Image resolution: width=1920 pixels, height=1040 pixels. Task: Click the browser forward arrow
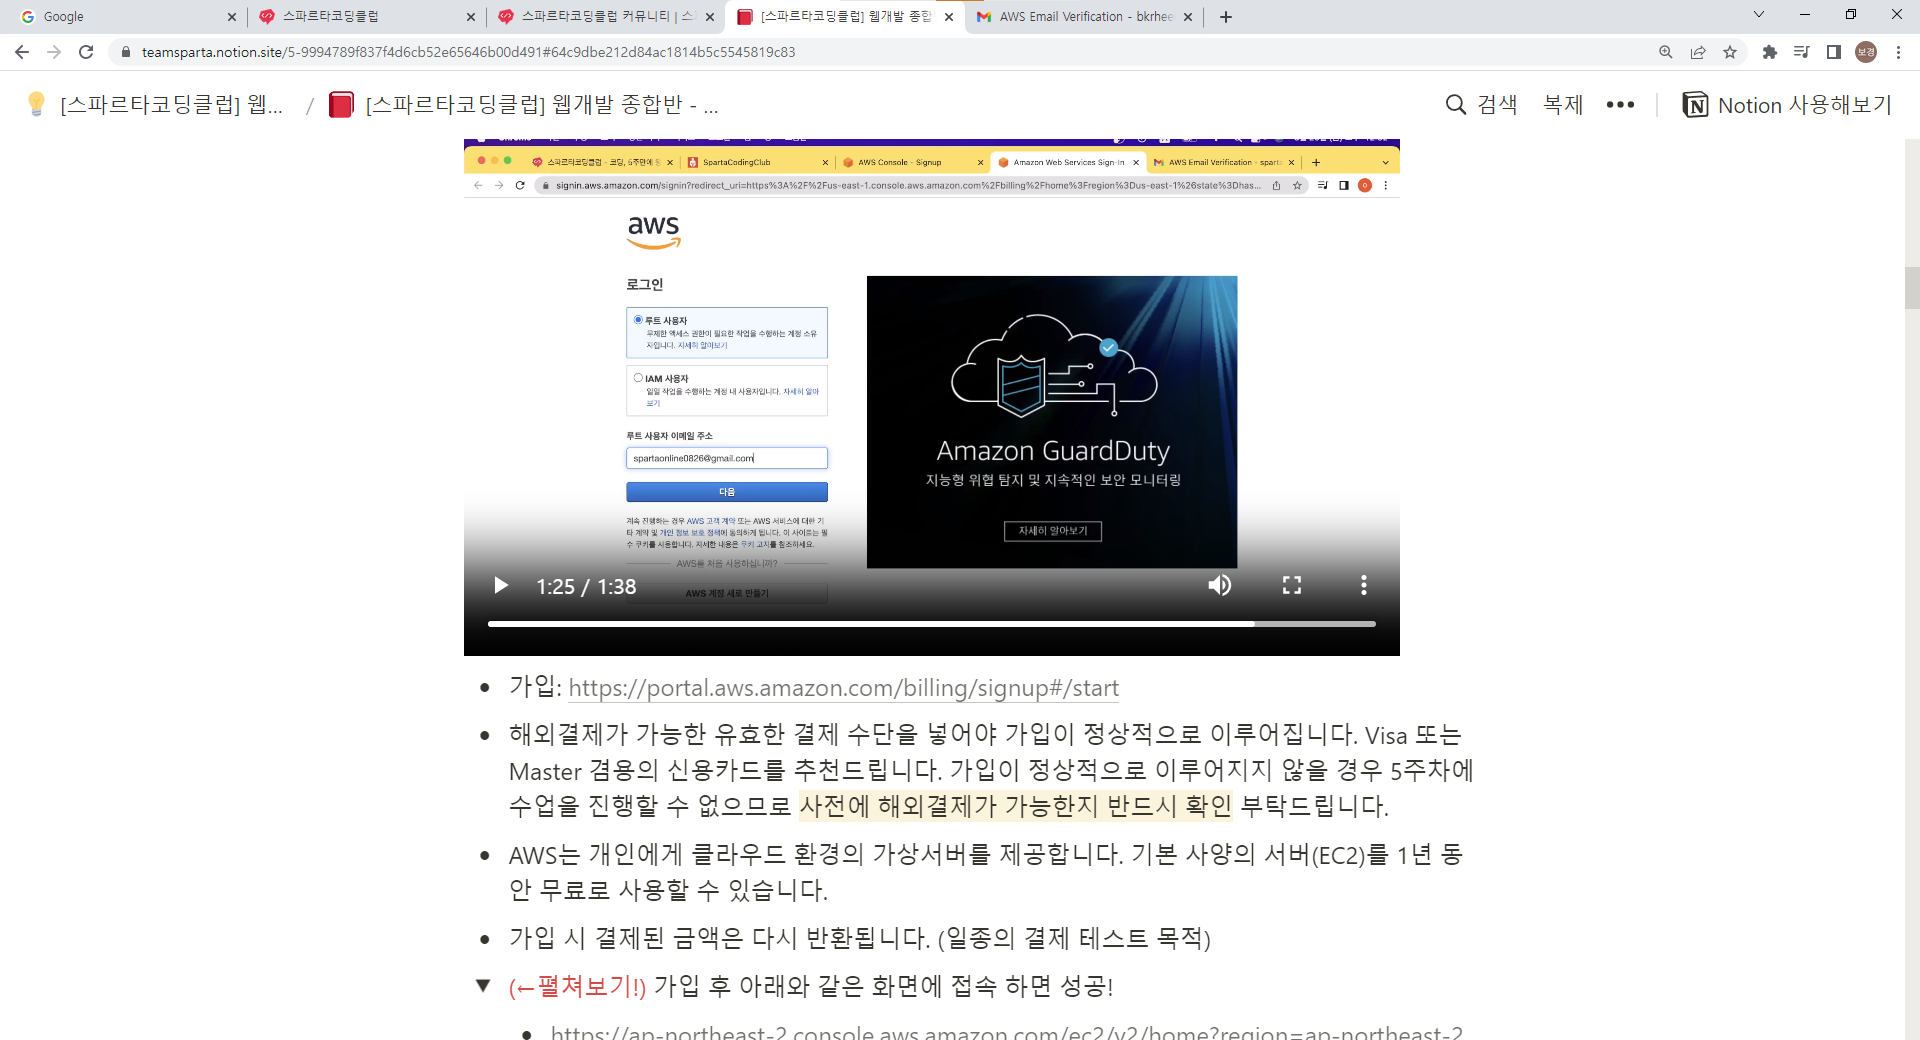click(x=54, y=52)
